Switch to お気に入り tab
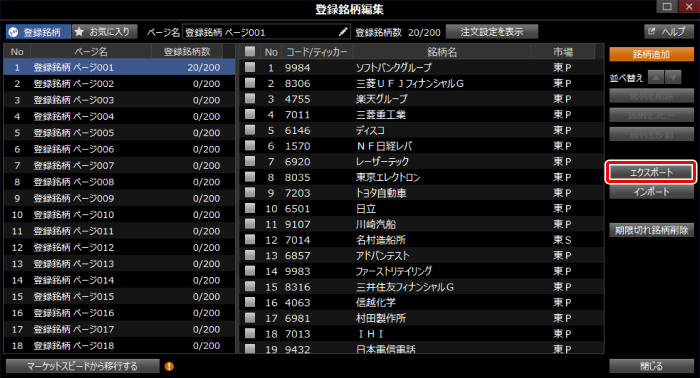 pos(104,32)
